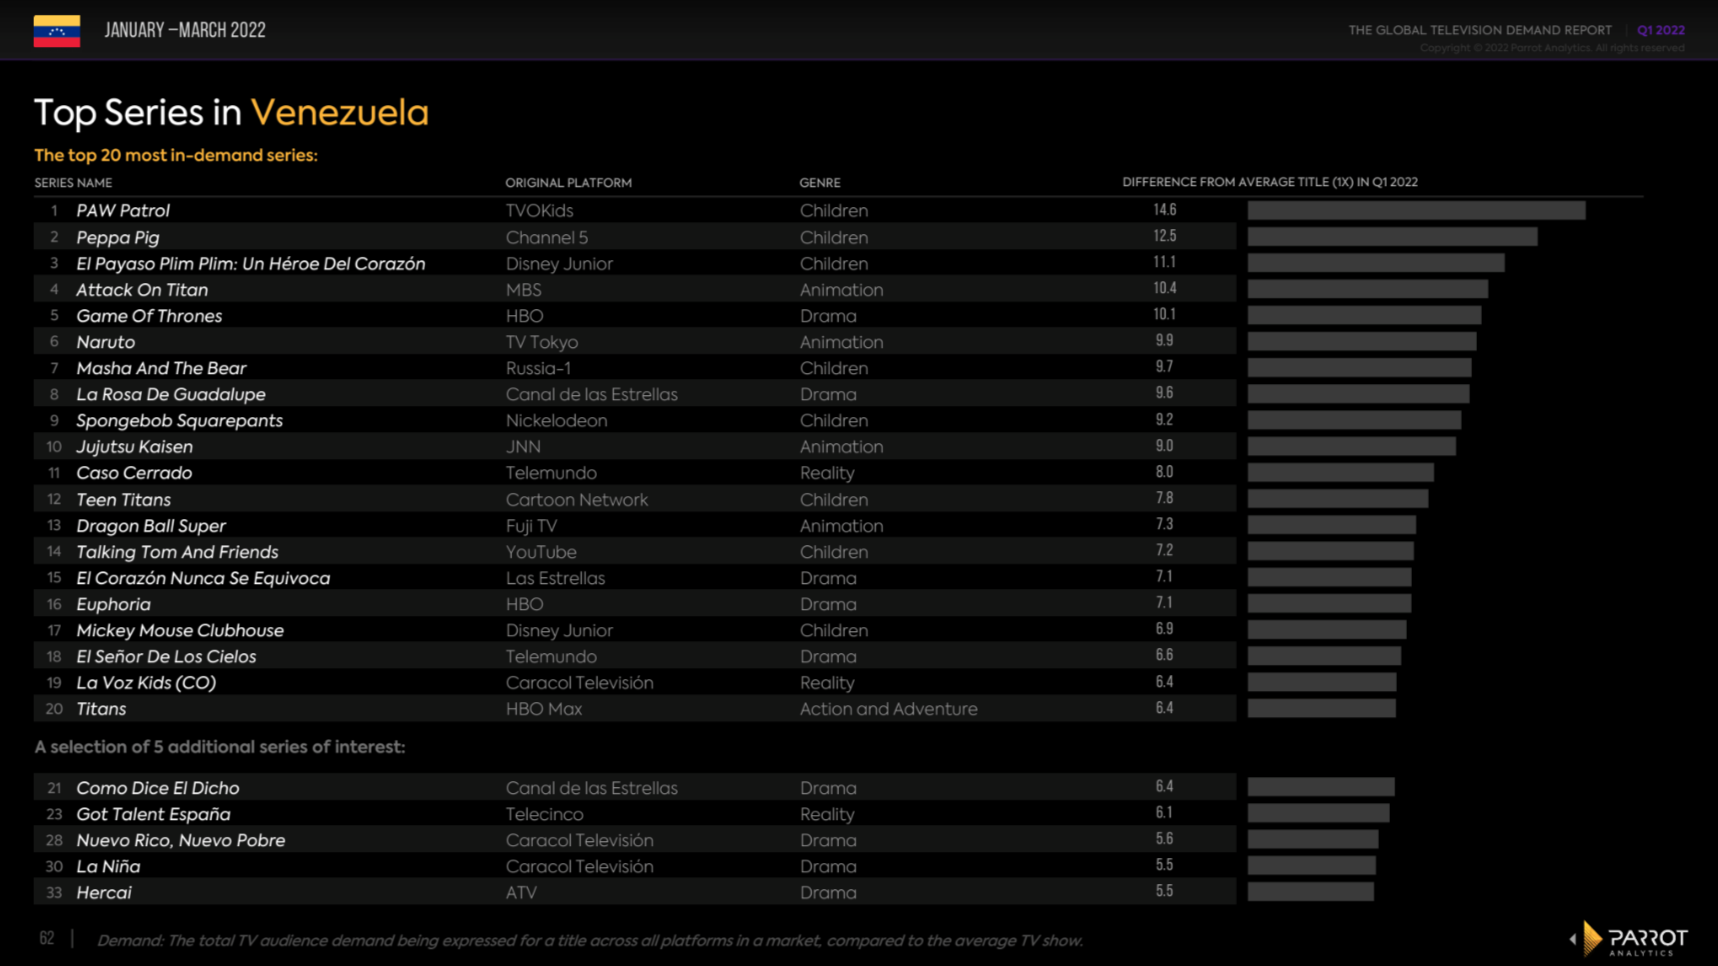Click the 14.6 demand value
Image resolution: width=1718 pixels, height=966 pixels.
click(1164, 210)
